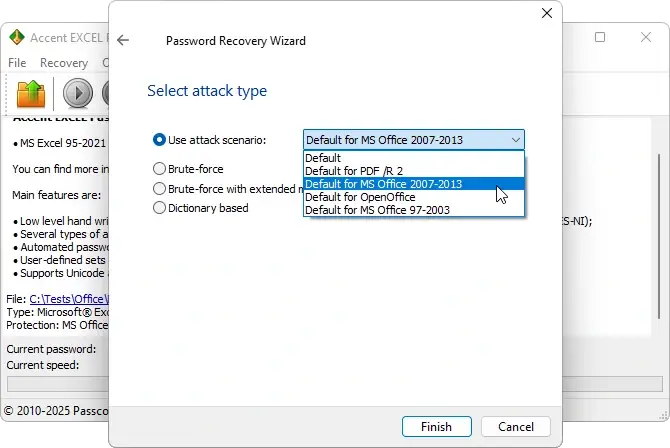Click the Finish button
Viewport: 670px width, 448px height.
tap(437, 427)
